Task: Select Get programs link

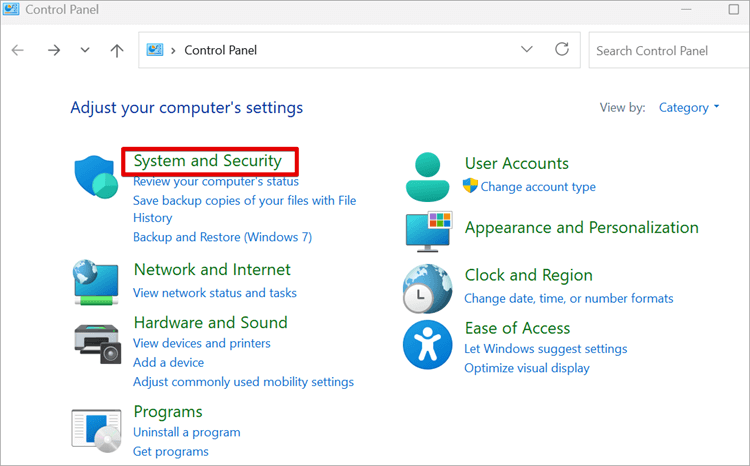Action: tap(171, 452)
